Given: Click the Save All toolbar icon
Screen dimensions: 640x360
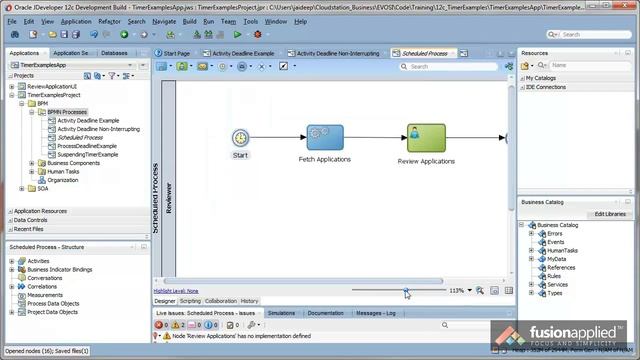Looking at the screenshot, I should pos(76,35).
